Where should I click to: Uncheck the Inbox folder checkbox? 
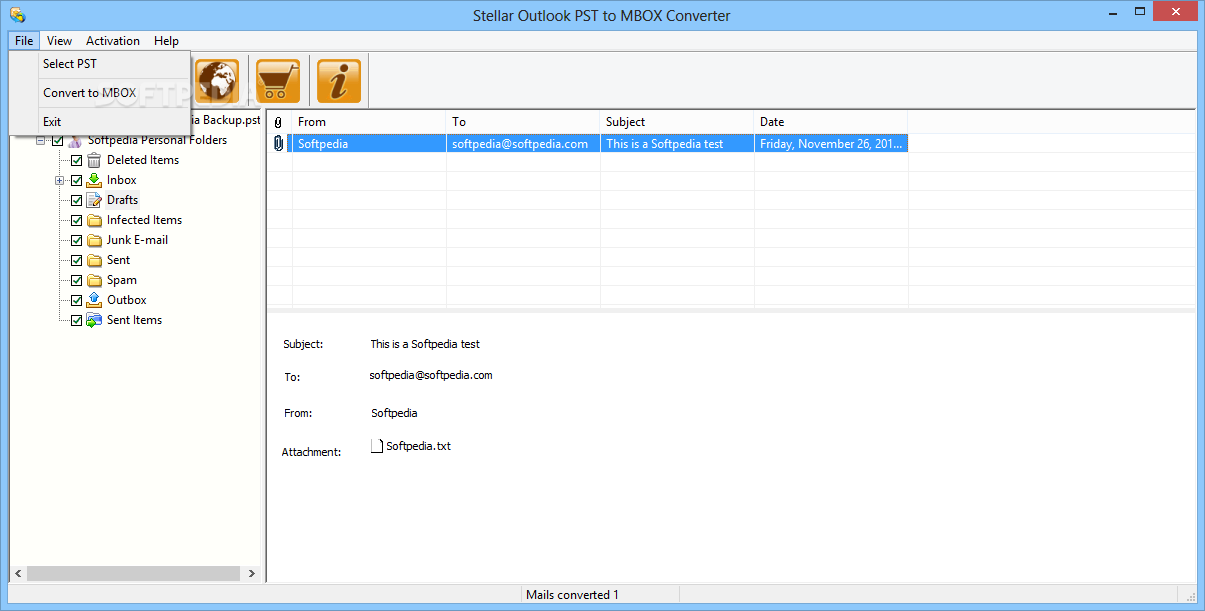76,180
